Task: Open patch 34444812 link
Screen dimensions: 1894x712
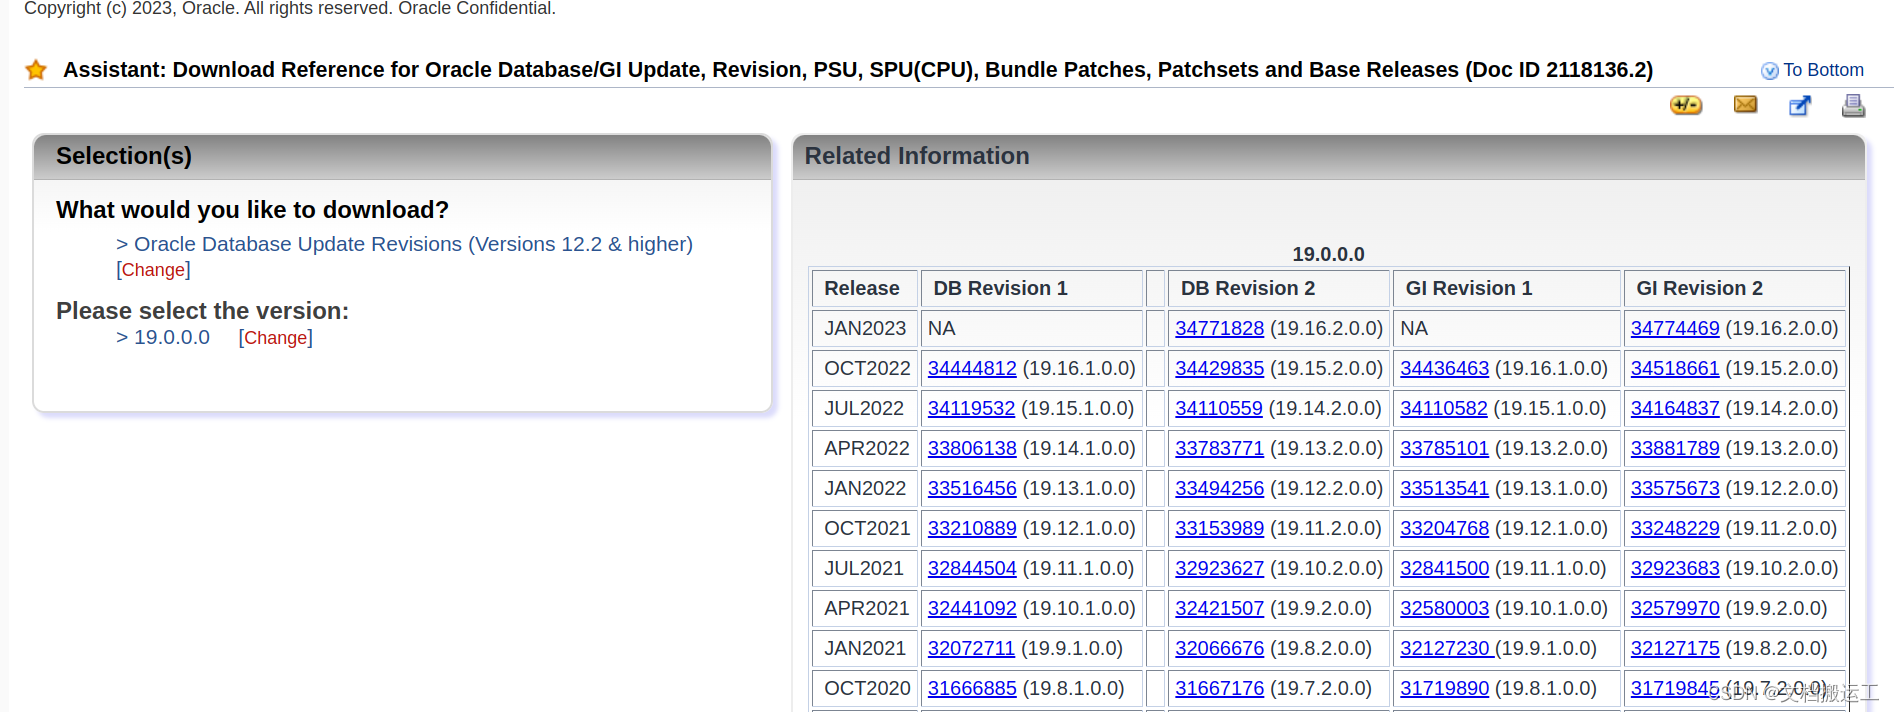Action: (x=972, y=368)
